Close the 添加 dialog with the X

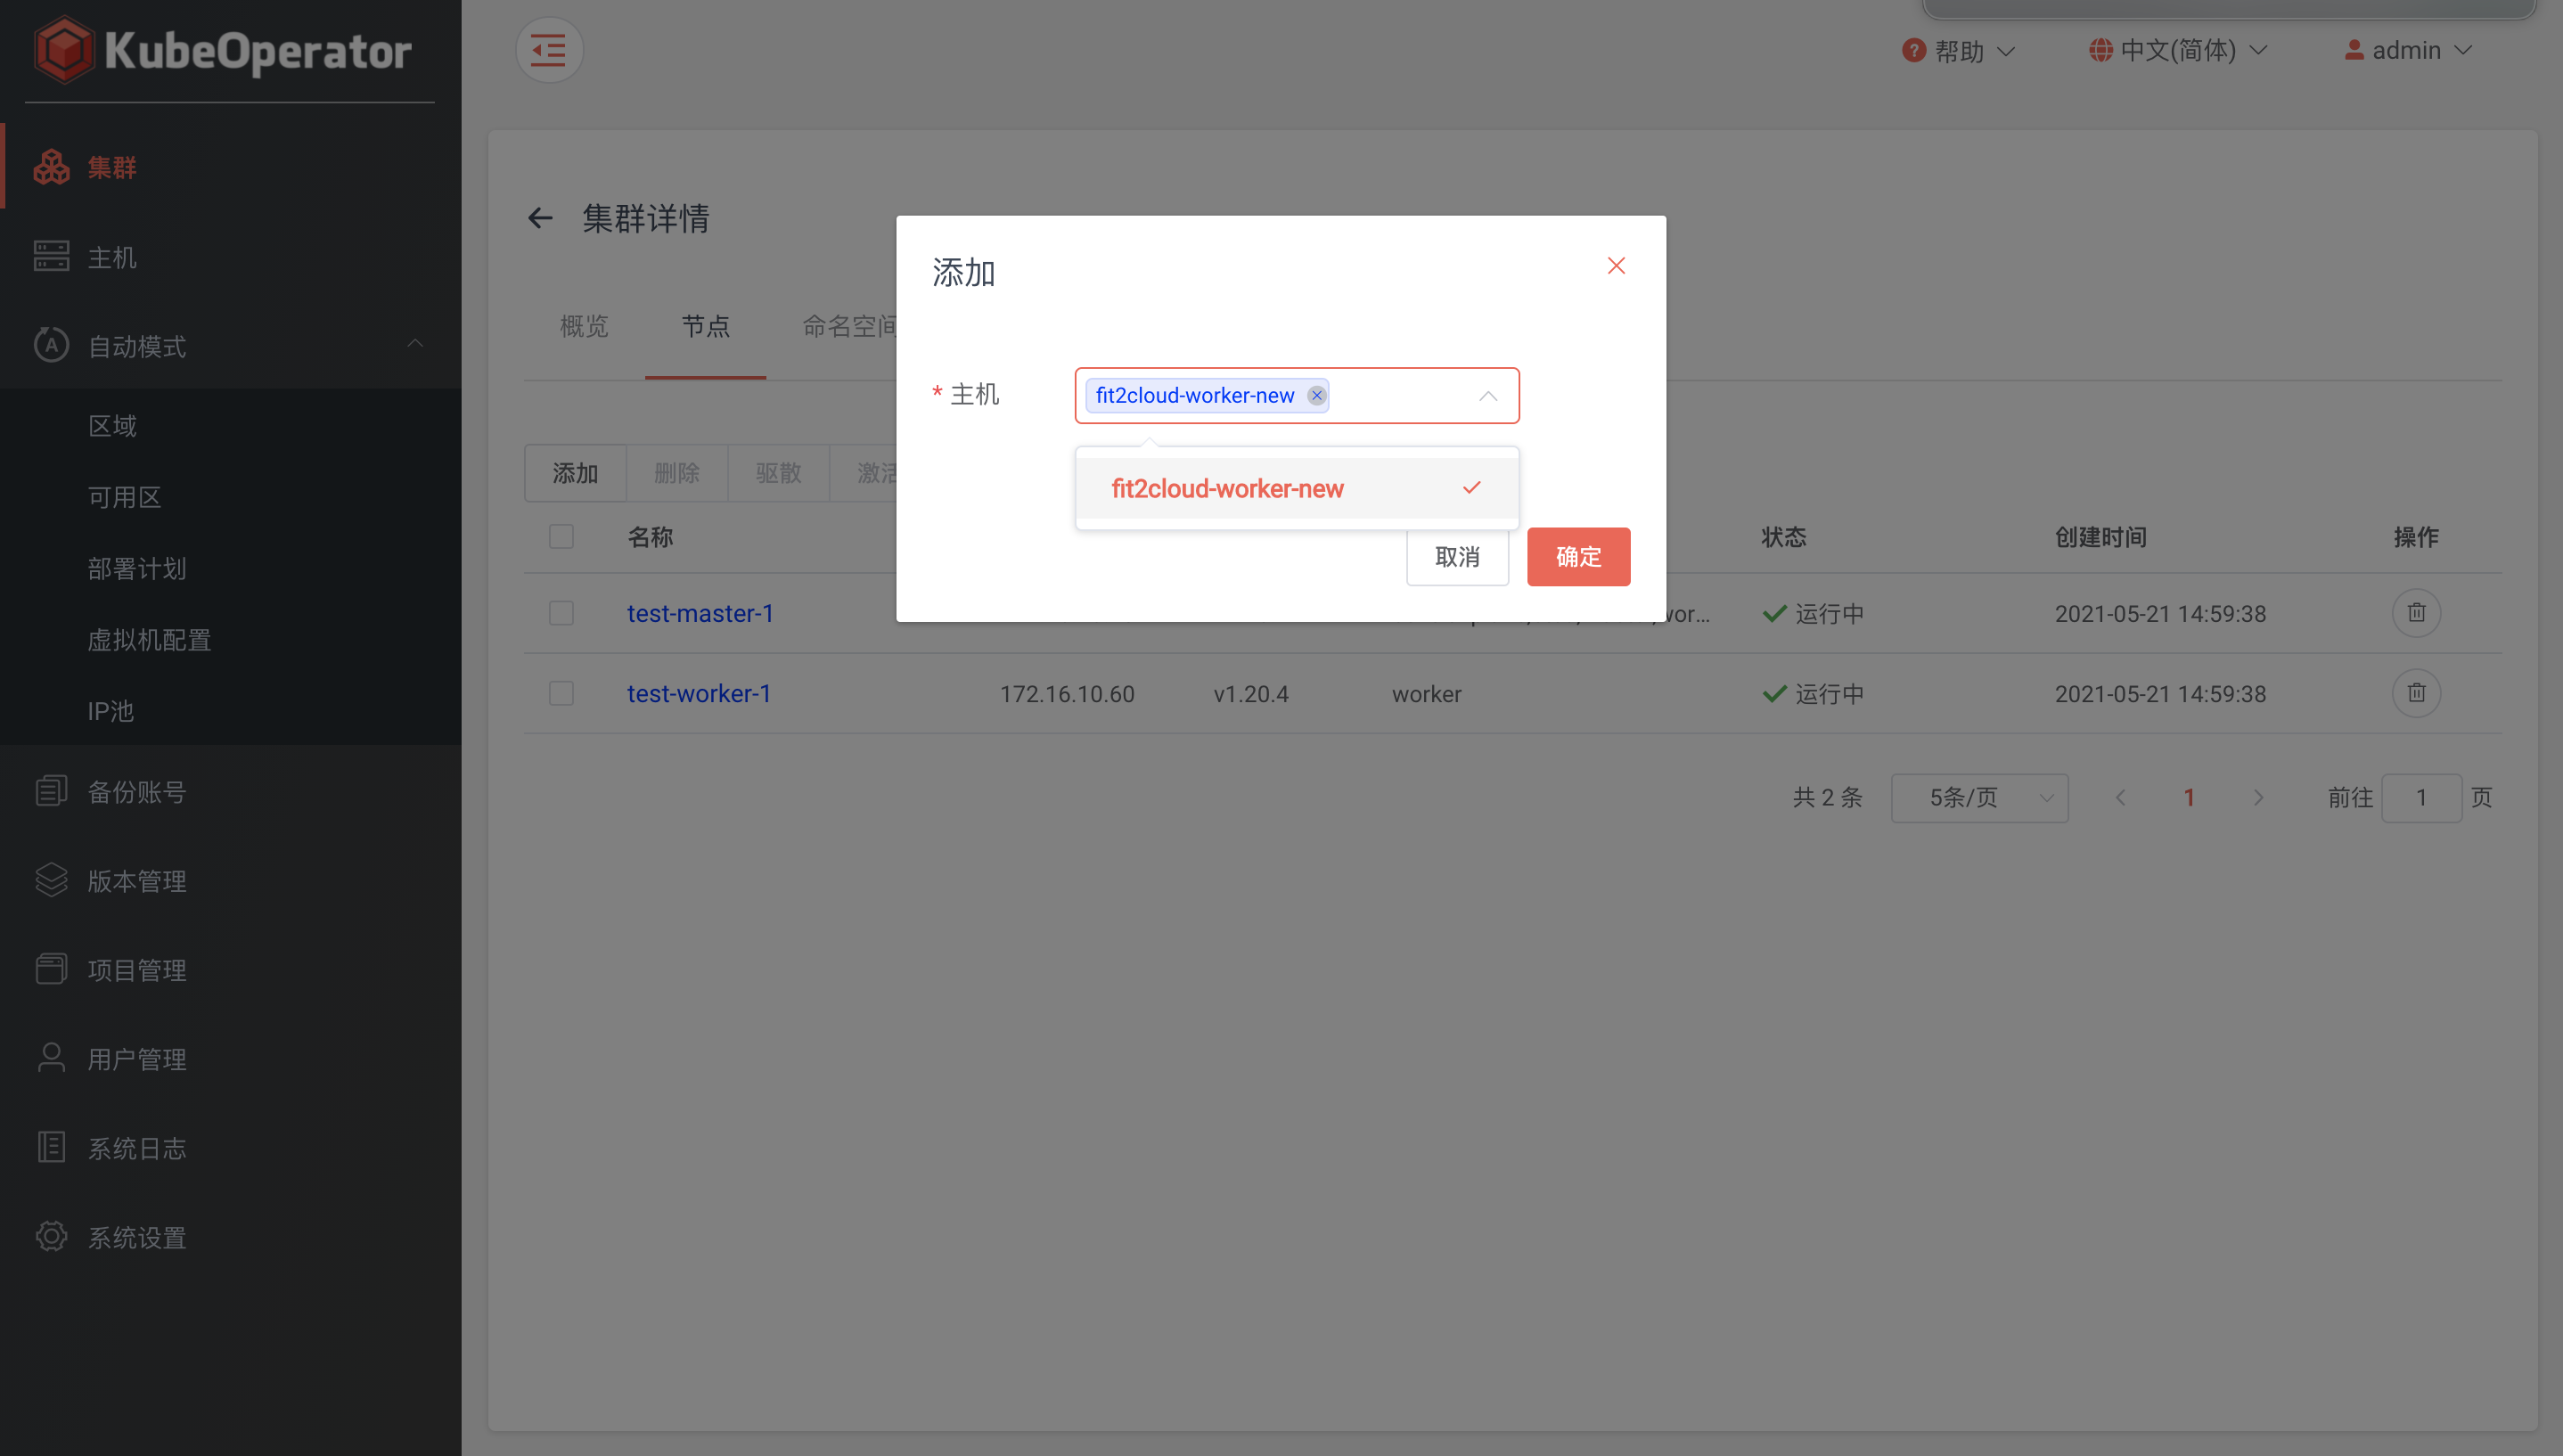pyautogui.click(x=1615, y=266)
